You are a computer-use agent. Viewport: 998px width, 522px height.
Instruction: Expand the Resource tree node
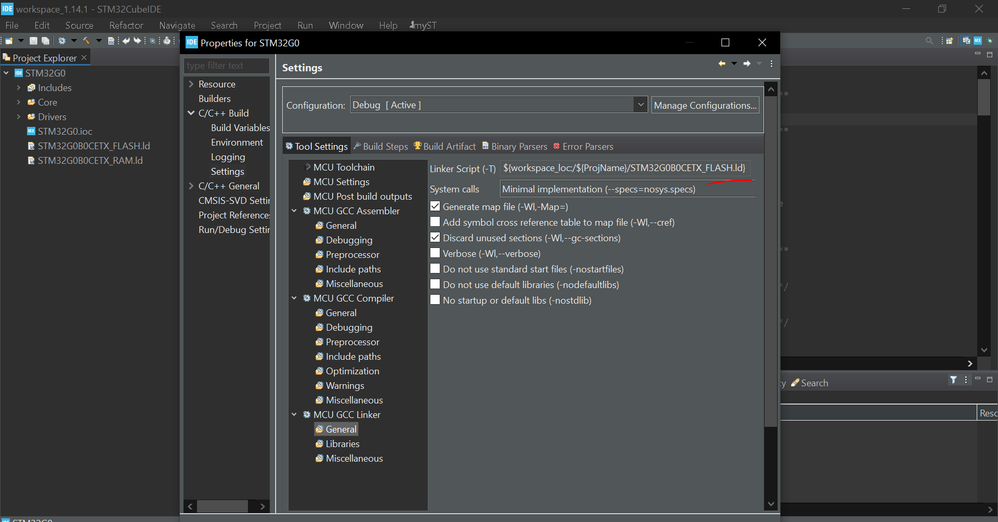pos(191,84)
